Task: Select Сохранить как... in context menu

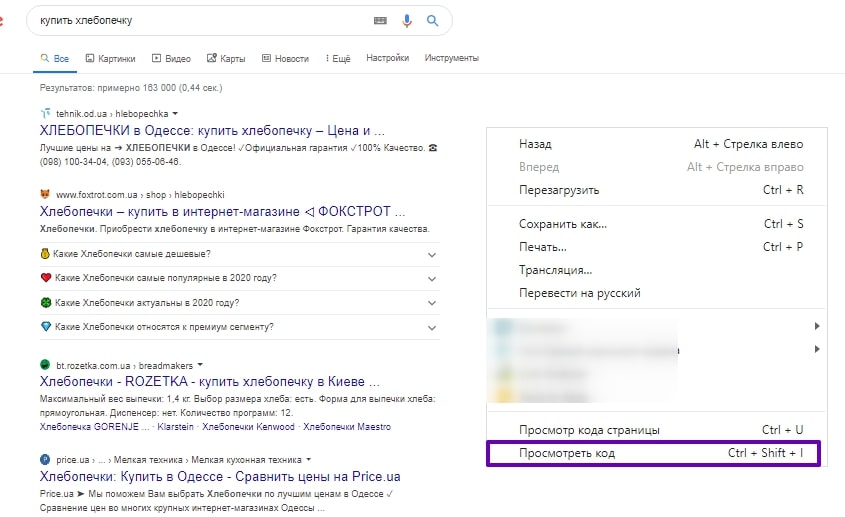Action: tap(656, 224)
